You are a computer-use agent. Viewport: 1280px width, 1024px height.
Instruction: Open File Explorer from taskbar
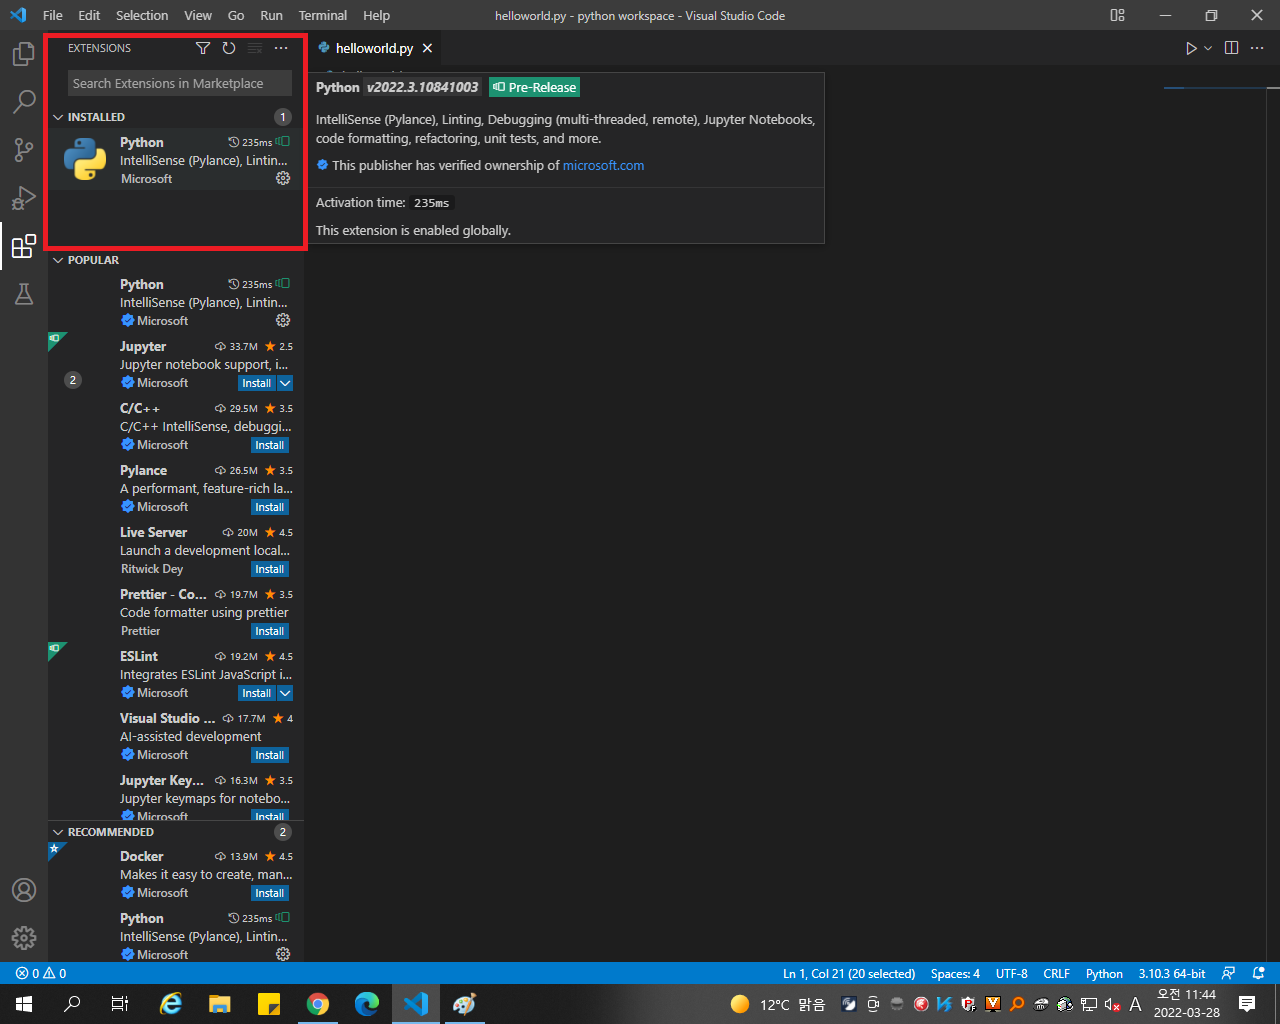pyautogui.click(x=220, y=1004)
